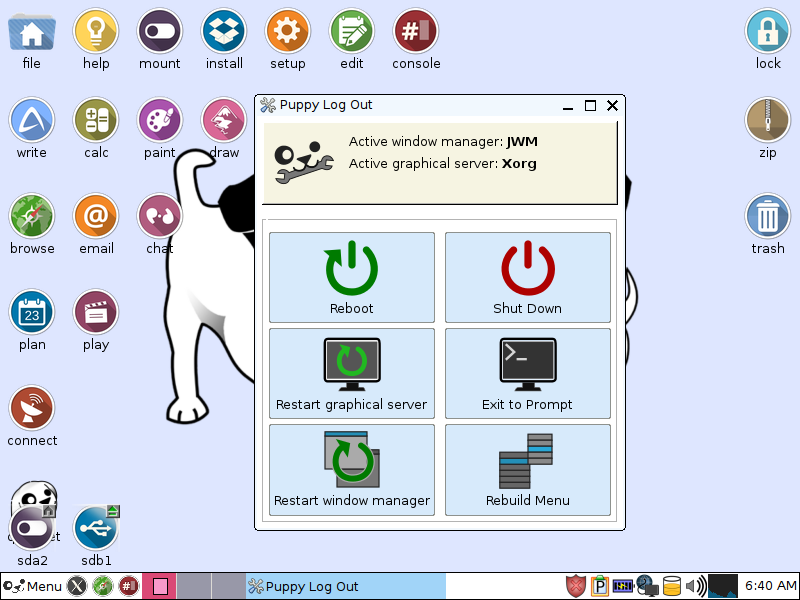
Task: Open the file manager desktop icon
Action: tap(32, 32)
